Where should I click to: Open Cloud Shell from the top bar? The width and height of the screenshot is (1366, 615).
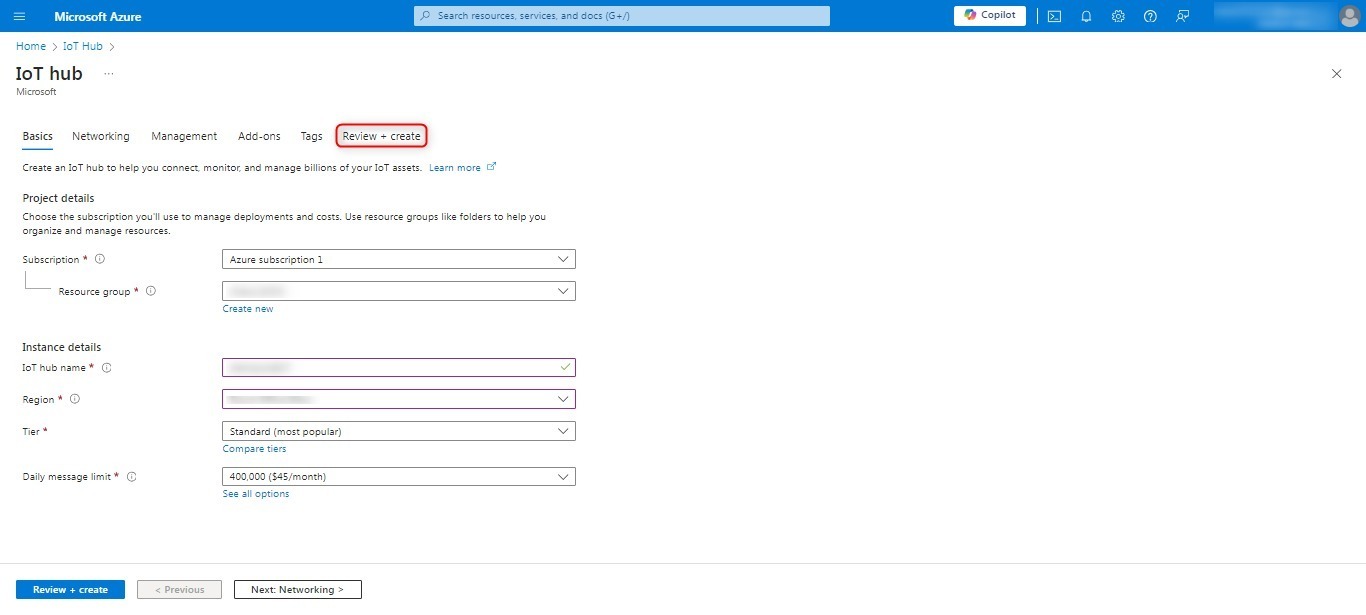point(1054,16)
